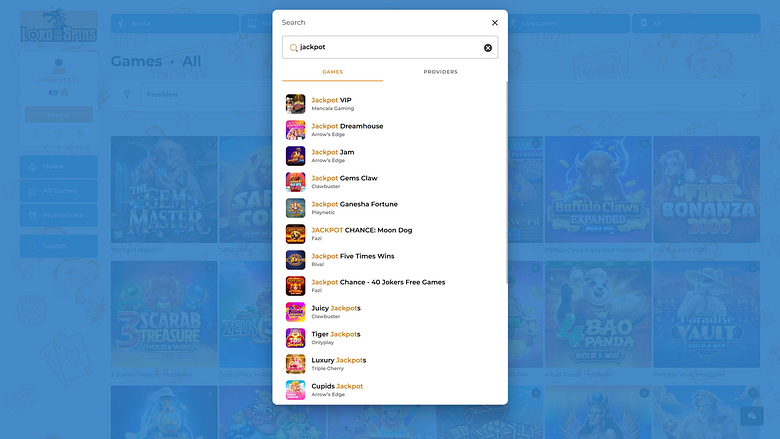Choose Jackpot Five Times Wins result

353,260
